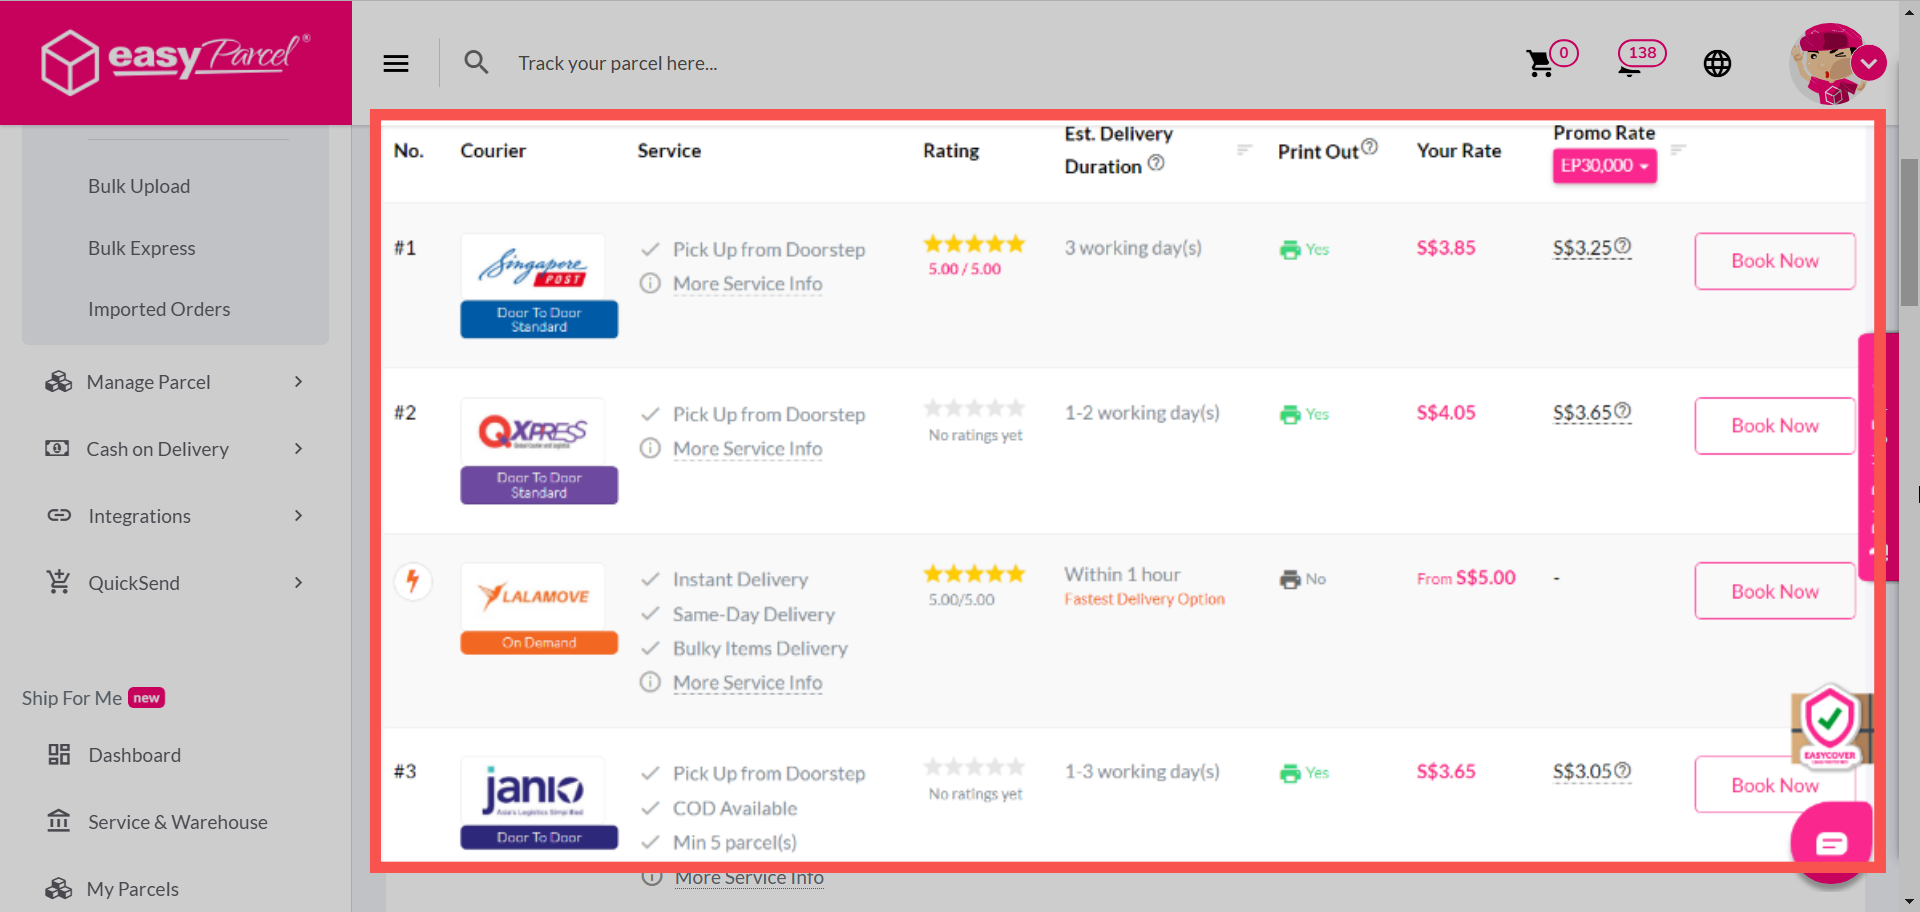Open the hamburger menu icon
Image resolution: width=1920 pixels, height=912 pixels.
[396, 63]
